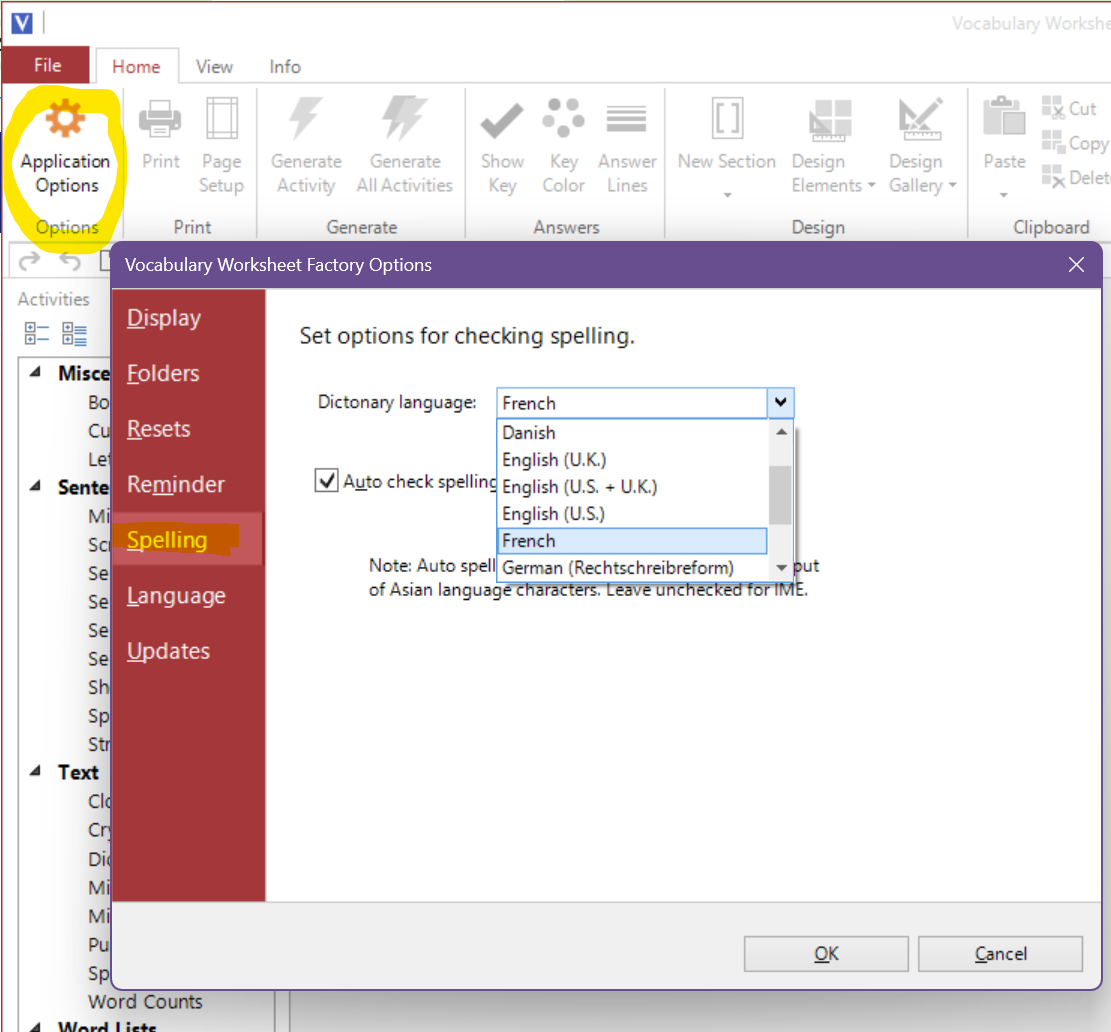Image resolution: width=1111 pixels, height=1032 pixels.
Task: Open Design Elements icon
Action: [x=830, y=120]
